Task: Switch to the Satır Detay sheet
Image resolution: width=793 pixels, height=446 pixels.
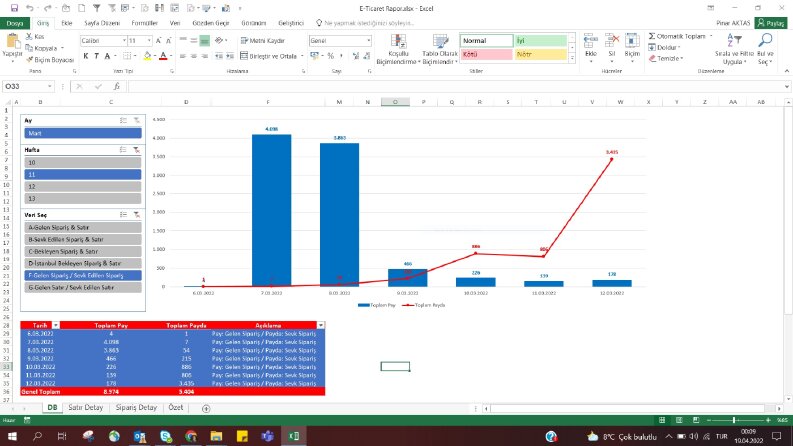Action: point(85,407)
